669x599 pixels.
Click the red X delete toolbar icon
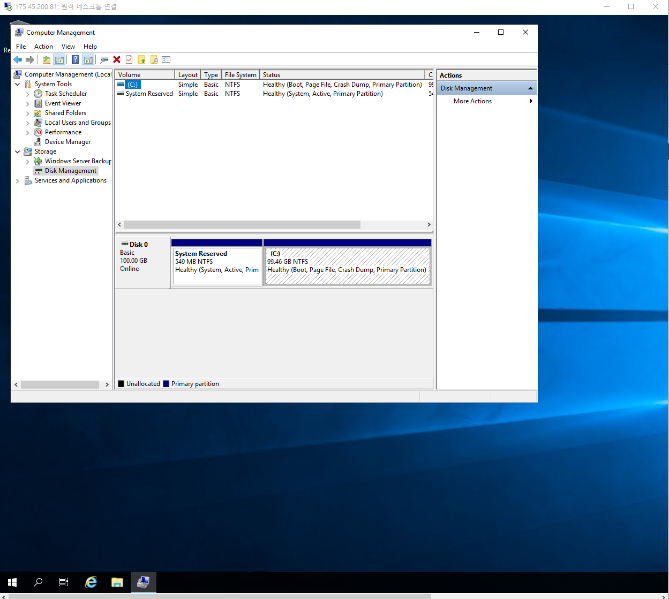[116, 60]
